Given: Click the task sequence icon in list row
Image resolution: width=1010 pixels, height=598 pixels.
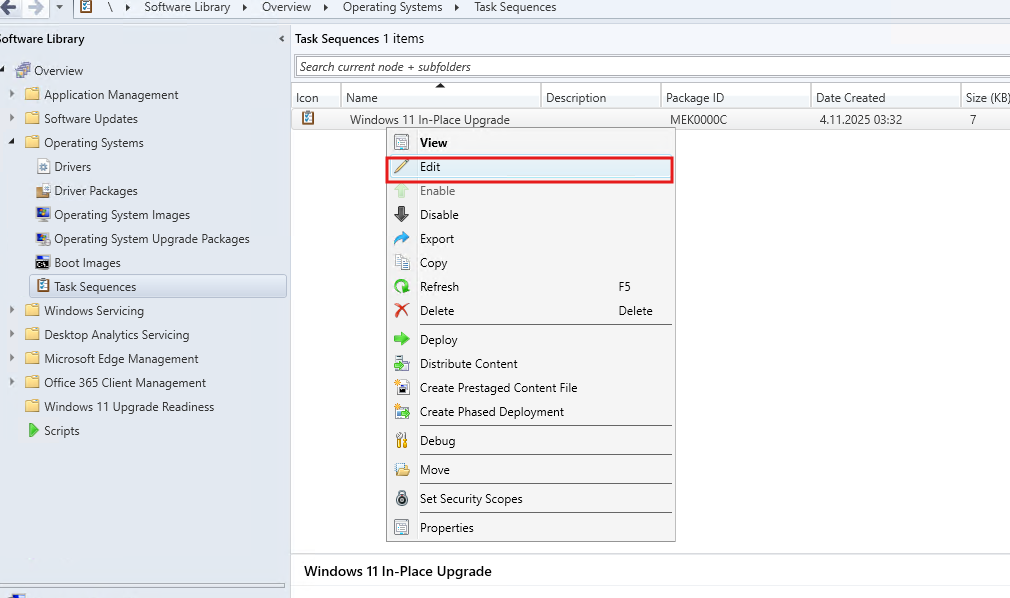Looking at the screenshot, I should pos(308,119).
